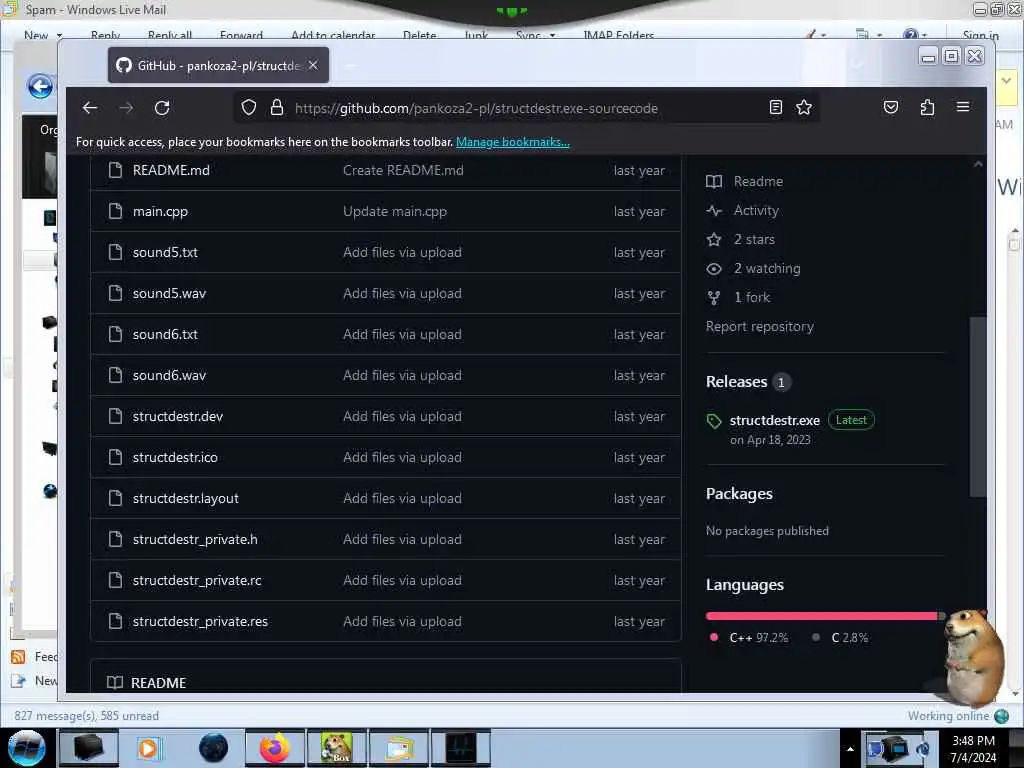The height and width of the screenshot is (768, 1024).
Task: Open the Packages heading
Action: pyautogui.click(x=739, y=494)
